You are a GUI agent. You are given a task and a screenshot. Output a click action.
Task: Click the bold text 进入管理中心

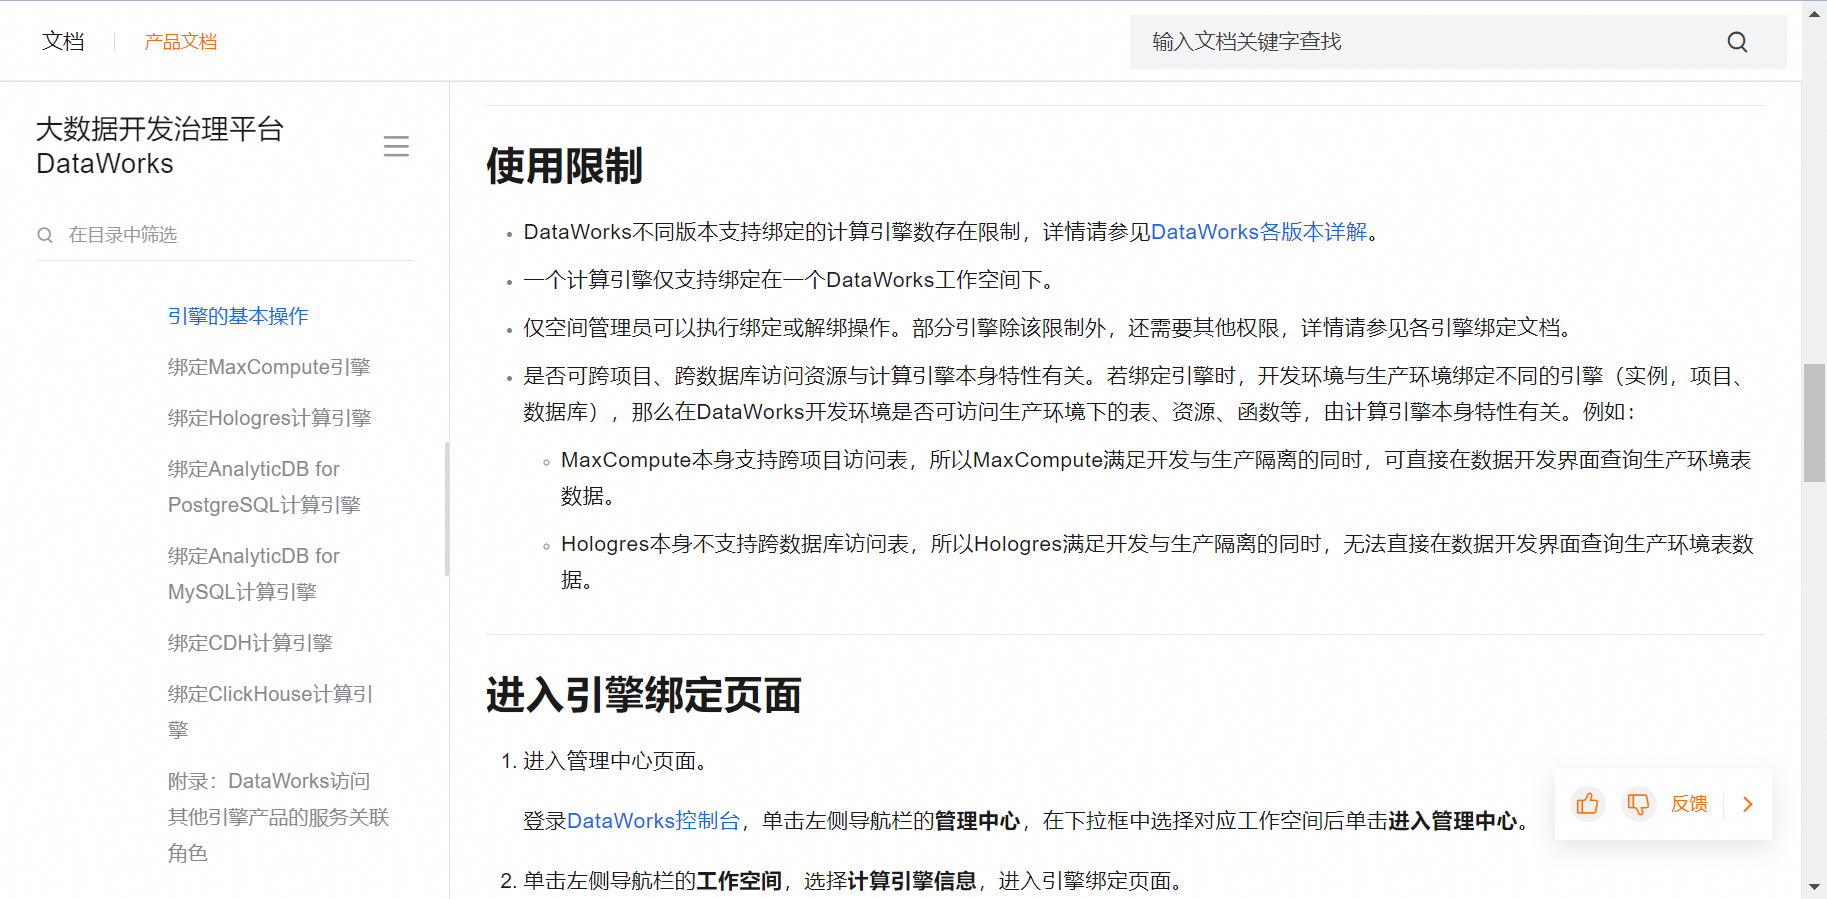[1452, 821]
